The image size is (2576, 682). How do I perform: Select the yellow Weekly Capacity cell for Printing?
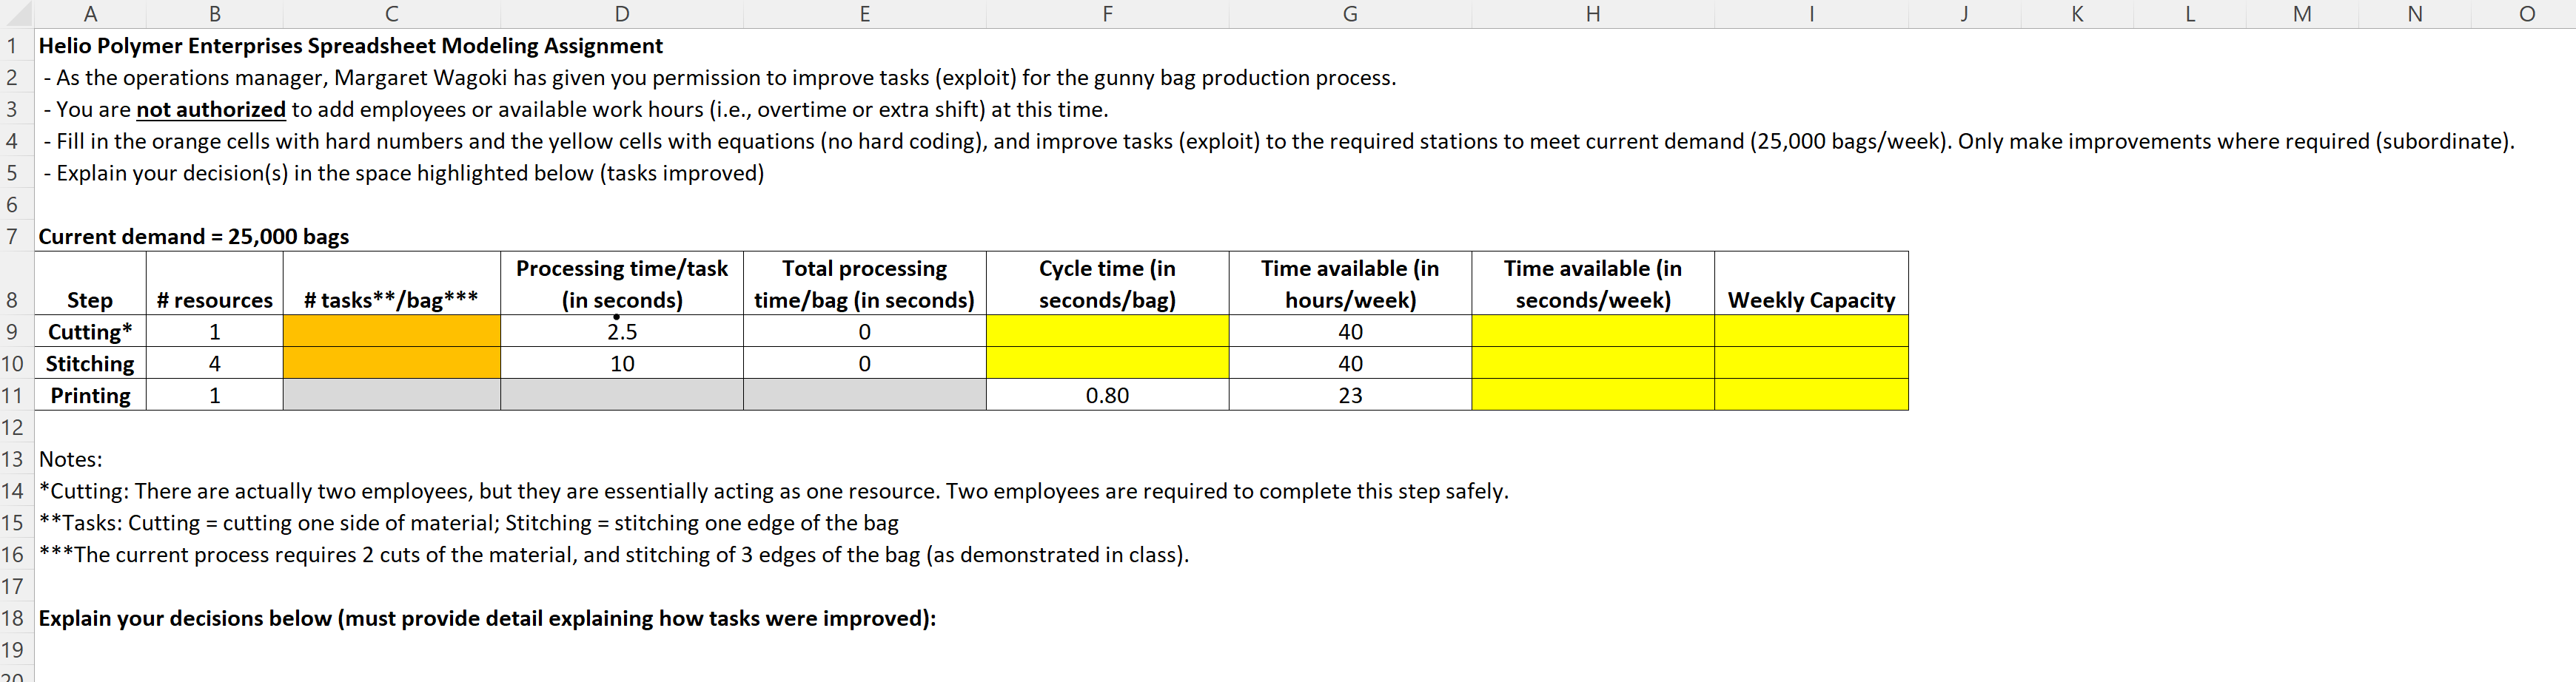coord(1811,395)
